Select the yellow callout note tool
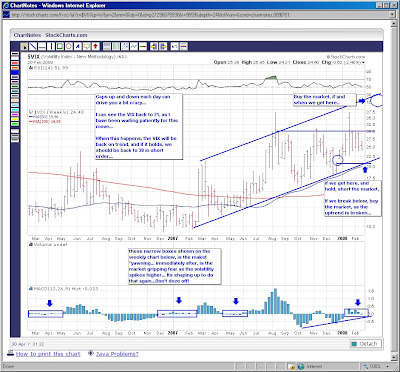400x372 pixels. [x=87, y=46]
